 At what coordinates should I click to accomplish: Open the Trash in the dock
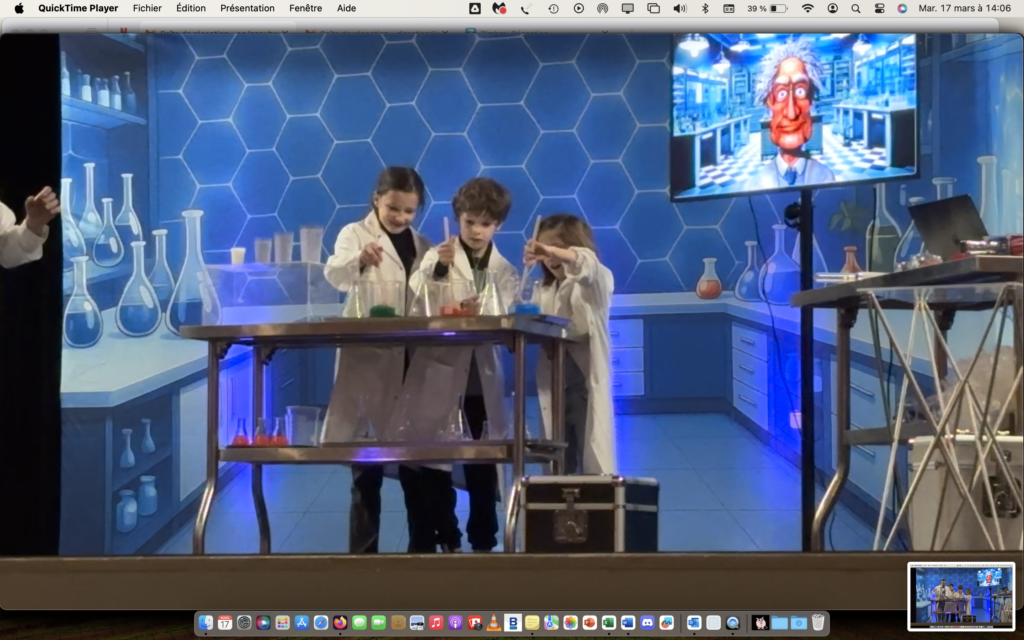coord(818,622)
